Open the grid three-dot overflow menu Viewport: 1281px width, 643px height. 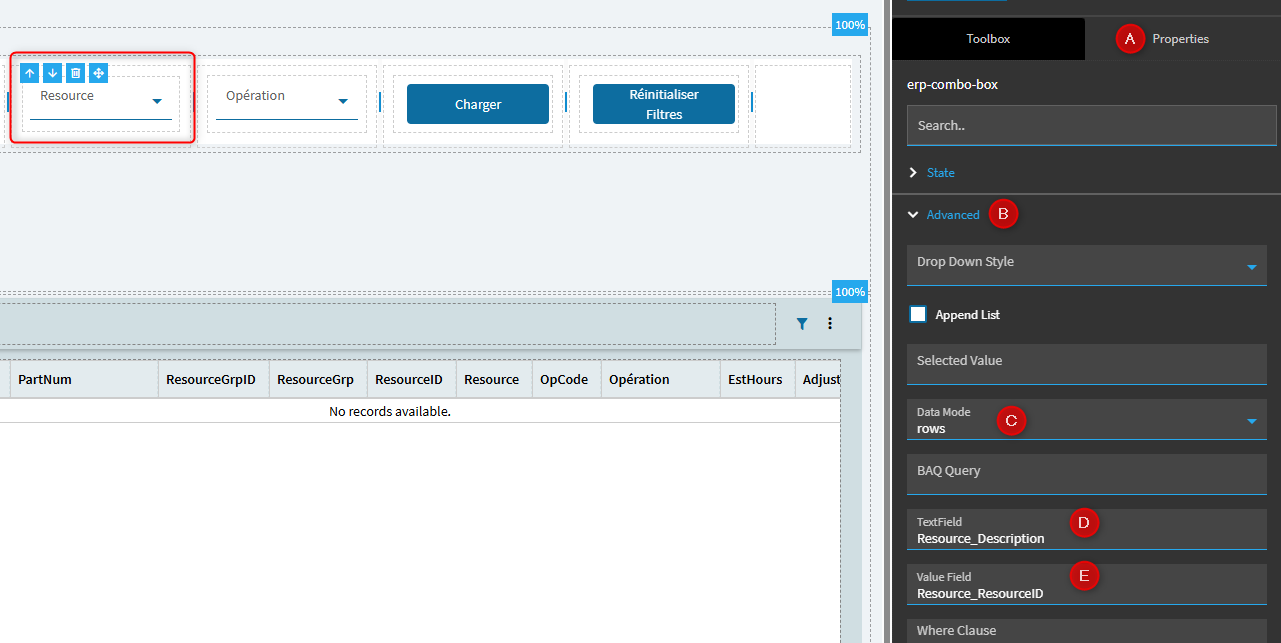click(x=830, y=324)
